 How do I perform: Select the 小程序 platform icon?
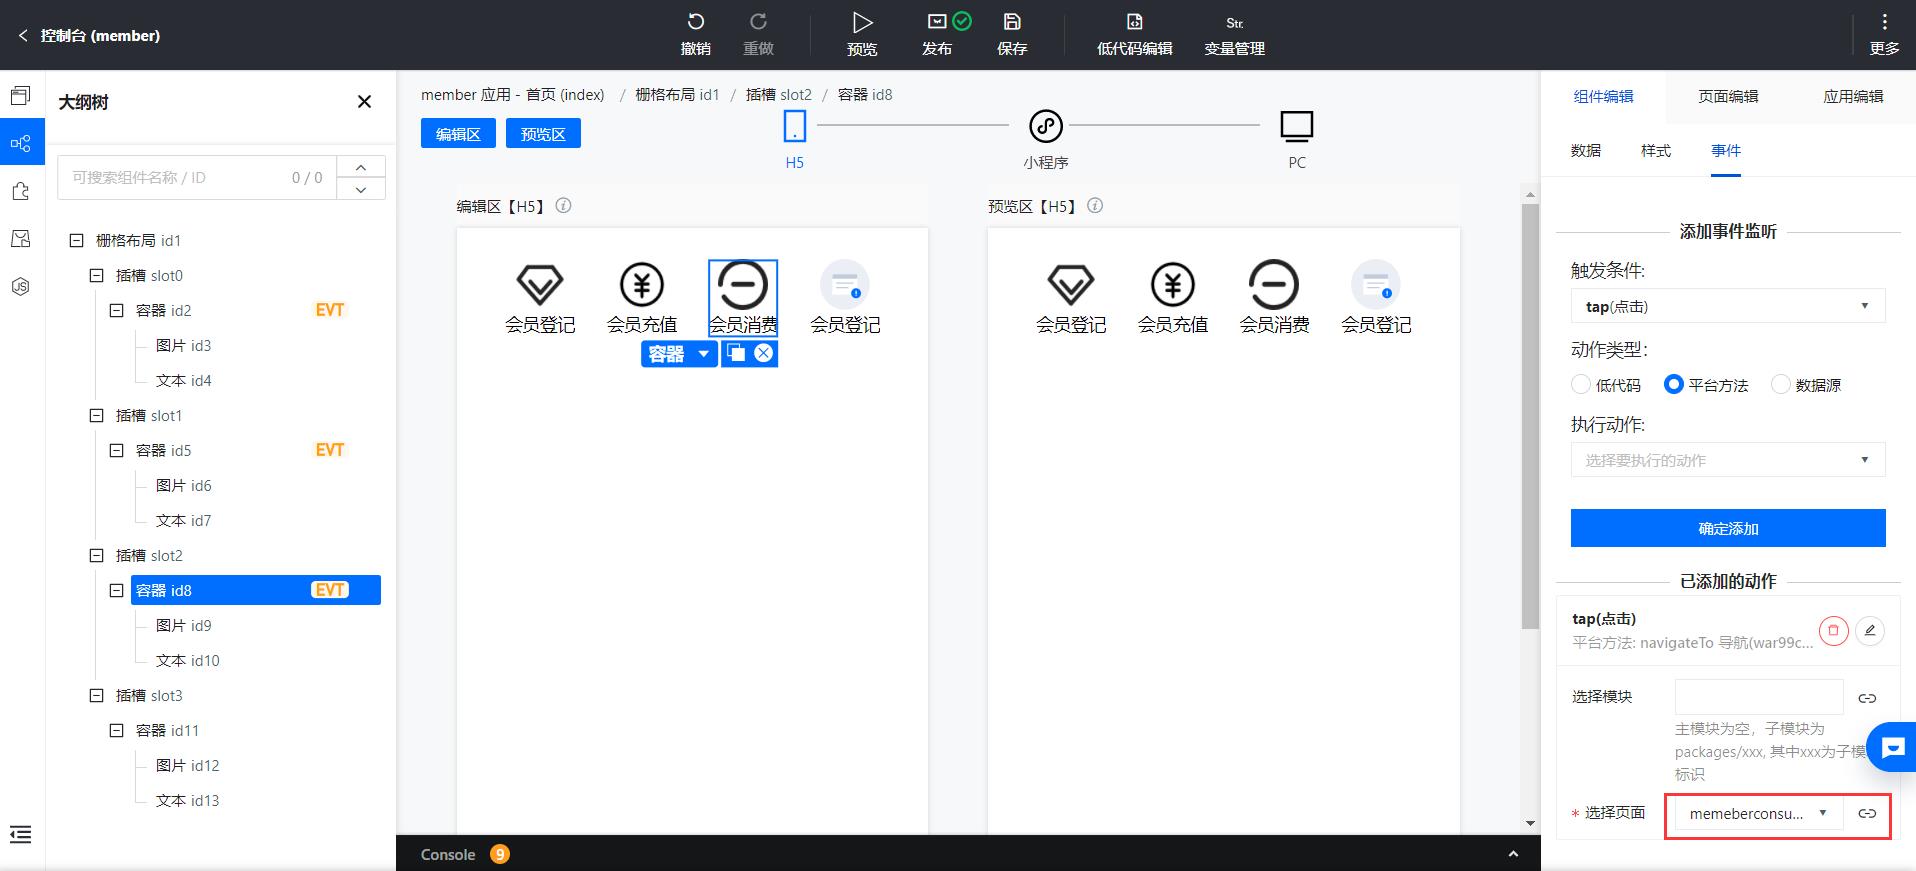tap(1046, 126)
